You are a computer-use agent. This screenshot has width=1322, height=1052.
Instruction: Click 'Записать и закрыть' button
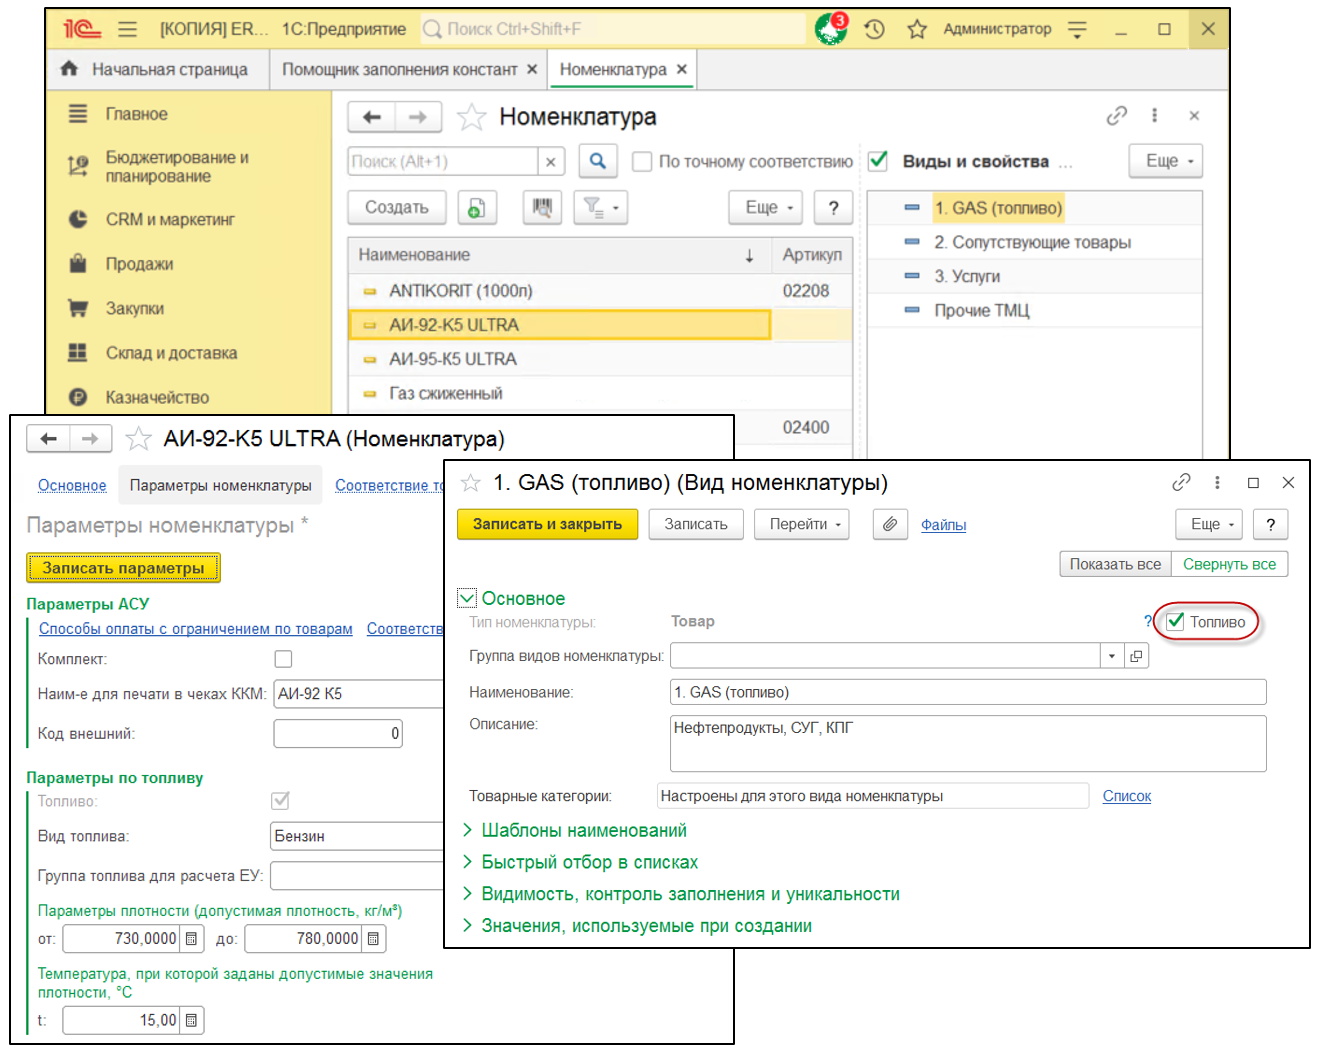tap(547, 524)
